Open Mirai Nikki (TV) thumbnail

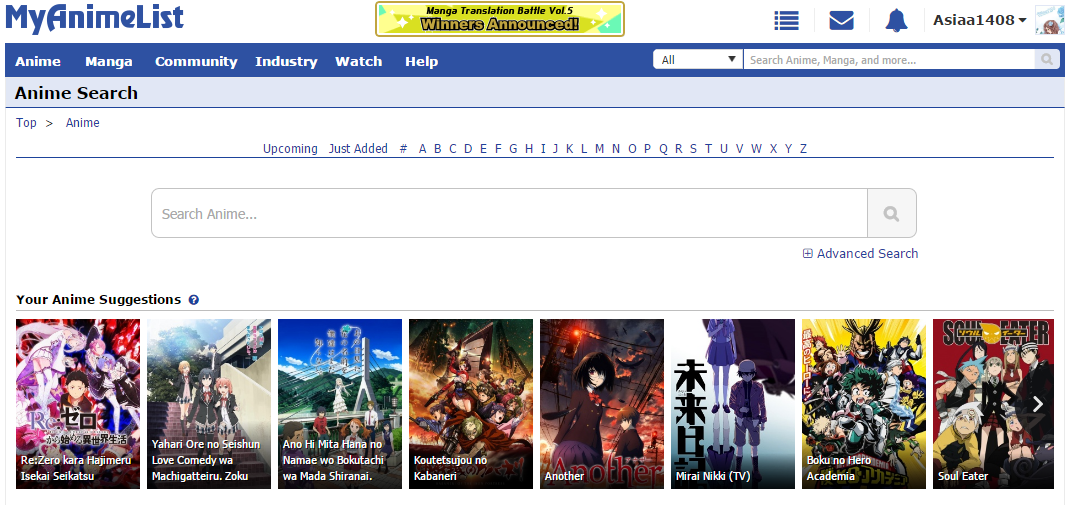point(733,403)
